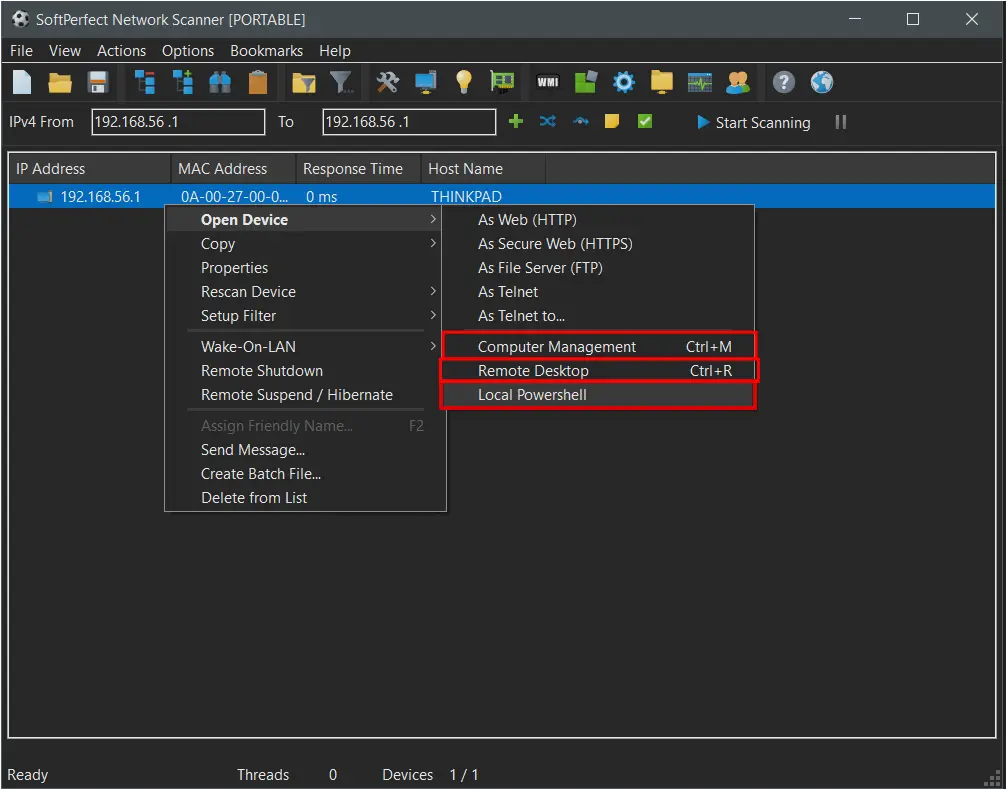Choose Send Message... from context menu
Image resolution: width=1007 pixels, height=790 pixels.
(305, 450)
